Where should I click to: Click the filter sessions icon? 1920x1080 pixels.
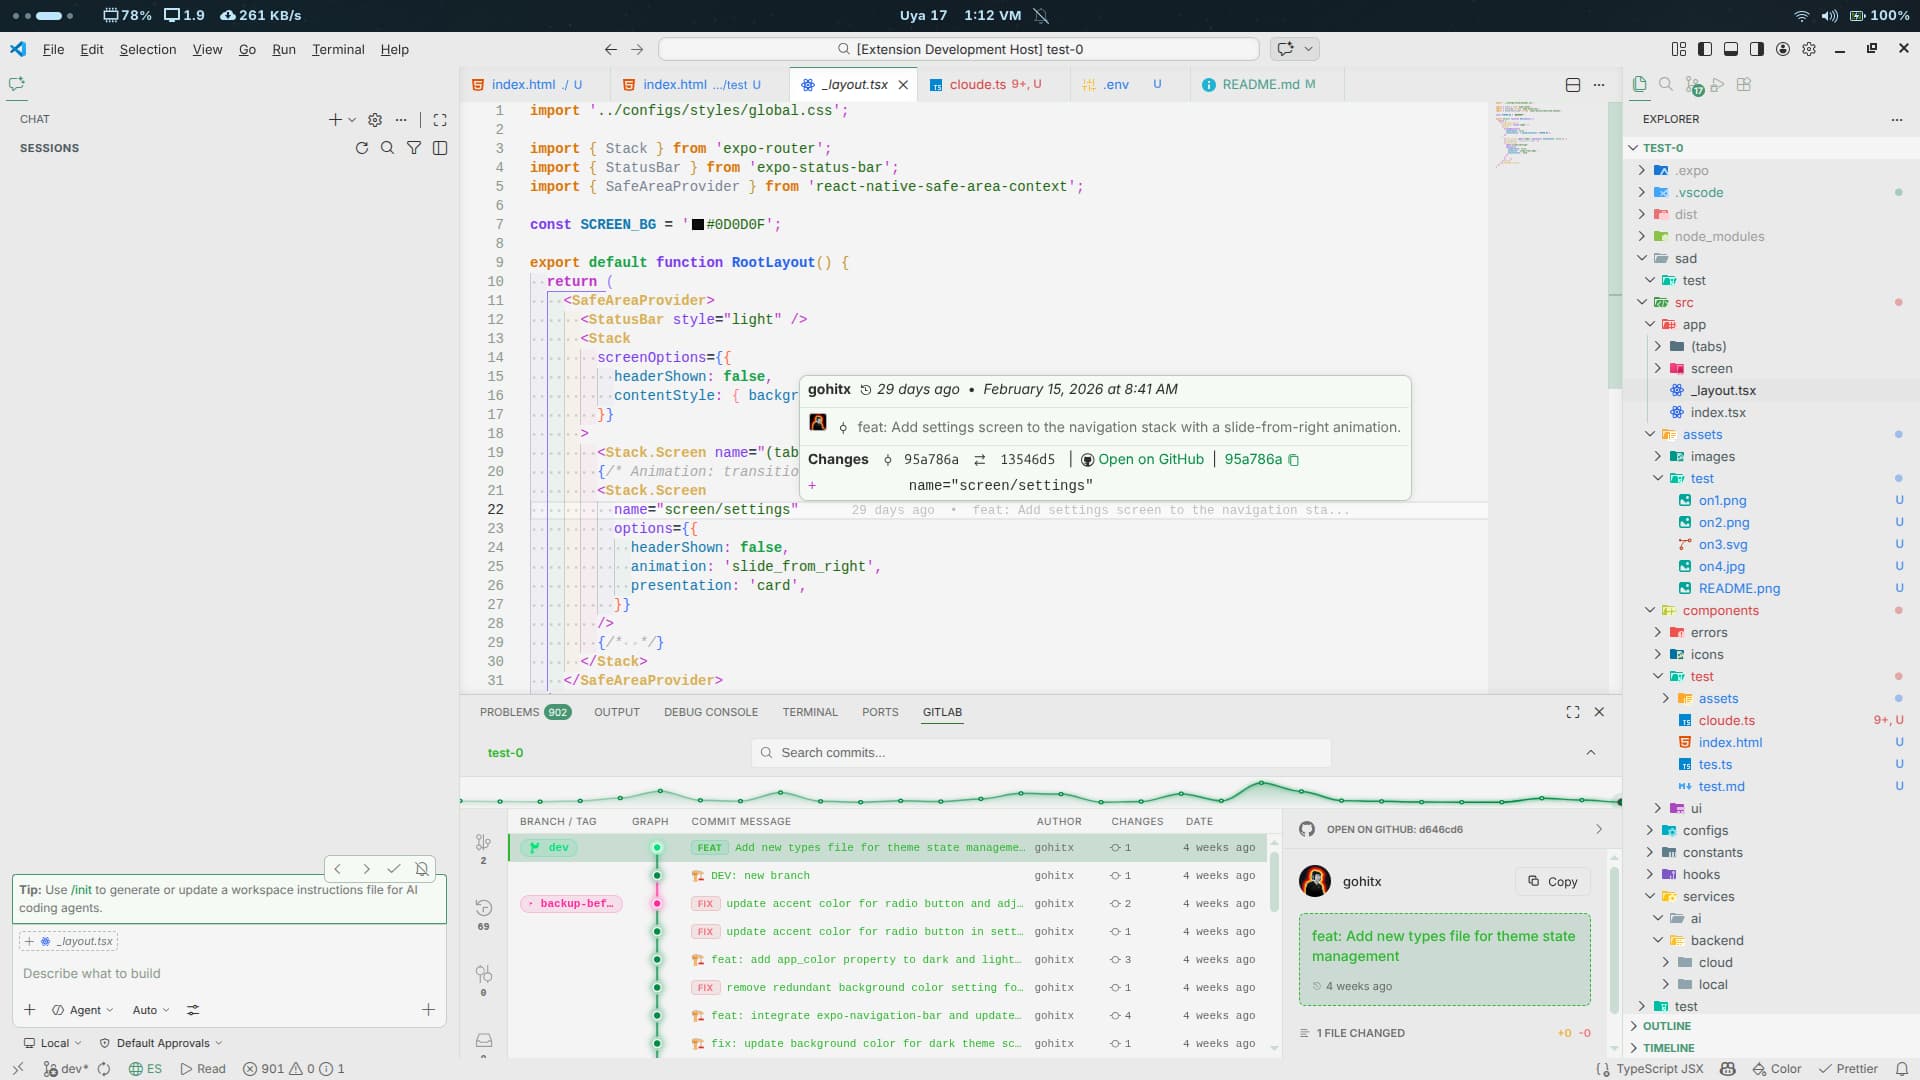[x=414, y=148]
